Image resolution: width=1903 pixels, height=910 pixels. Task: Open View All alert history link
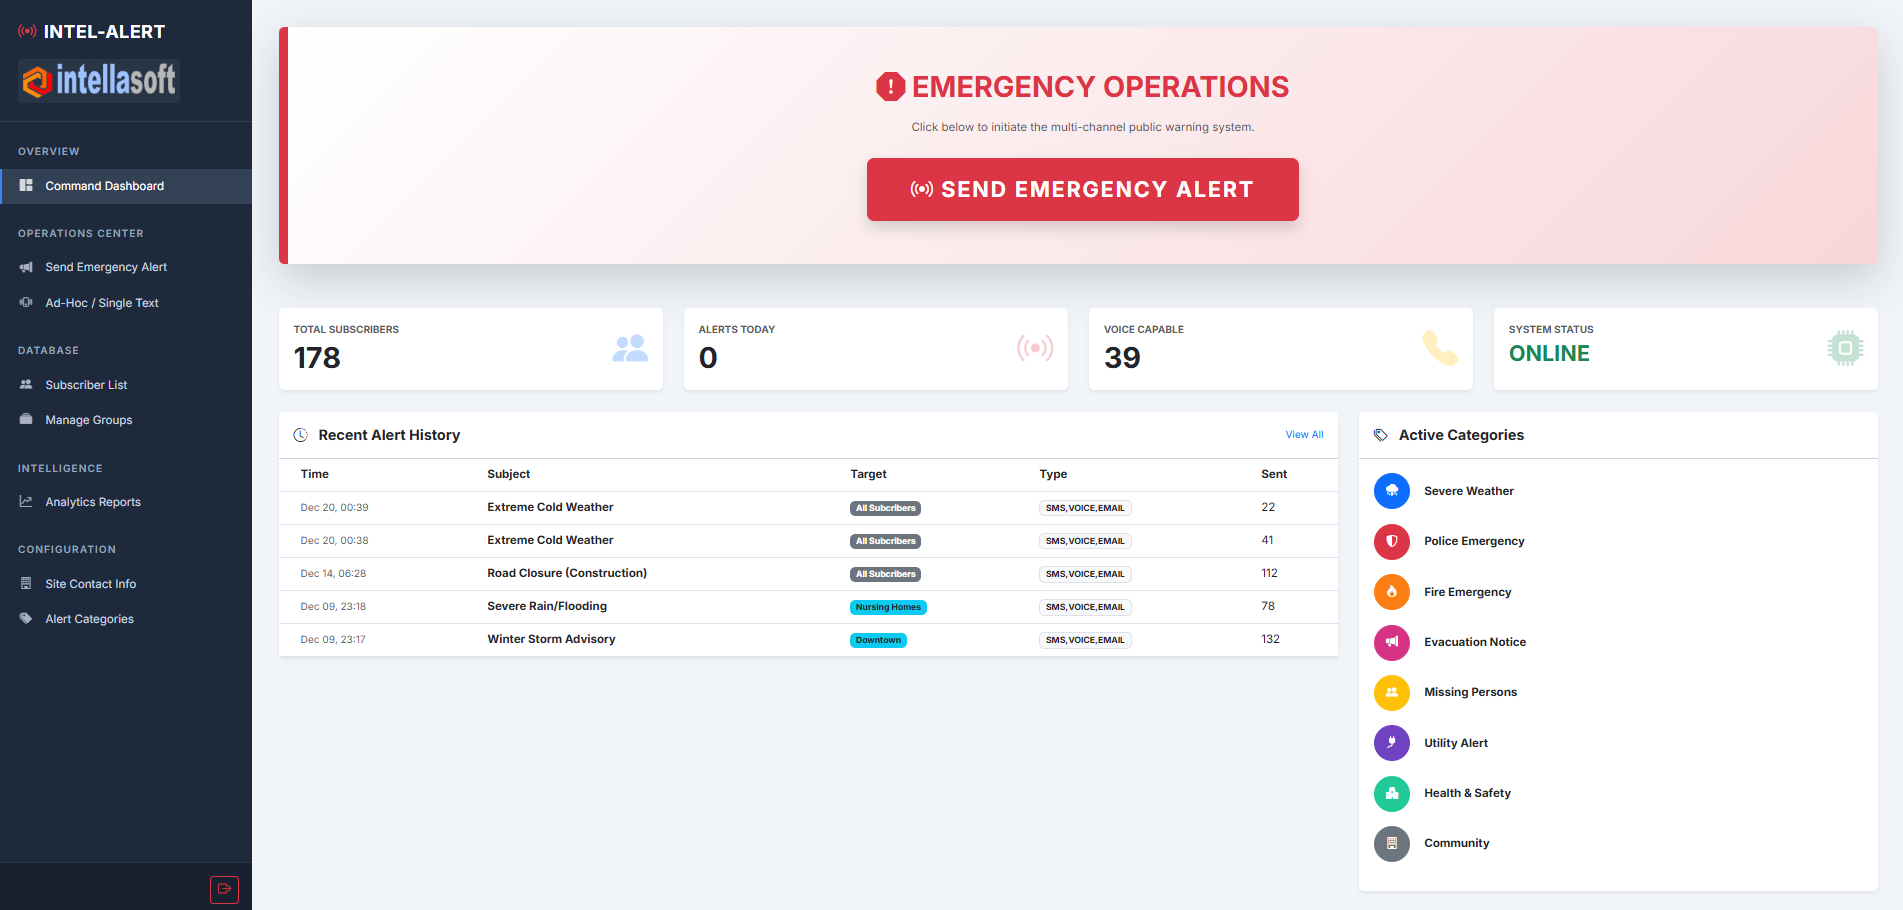point(1304,435)
